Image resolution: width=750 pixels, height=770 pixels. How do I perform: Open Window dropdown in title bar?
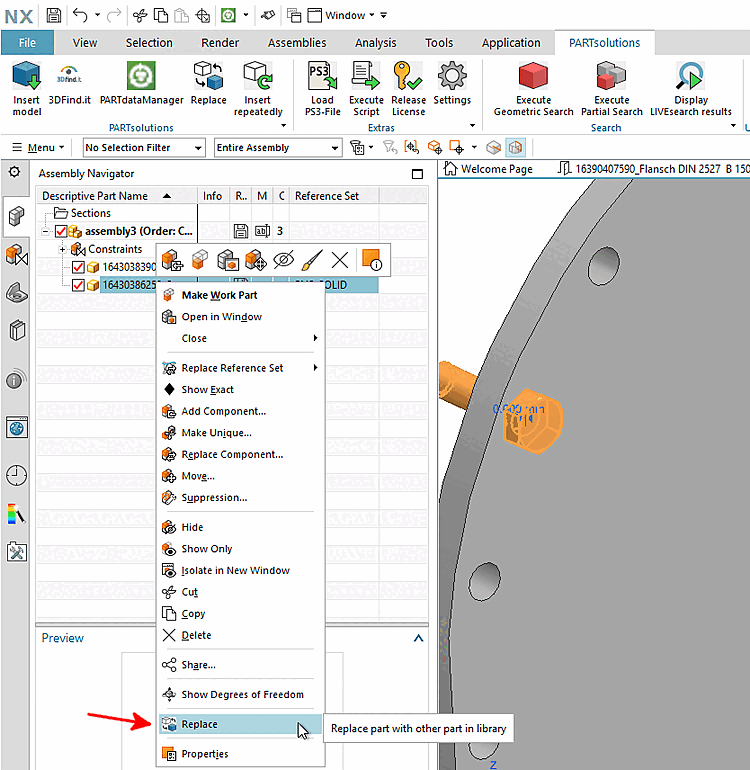click(x=349, y=15)
